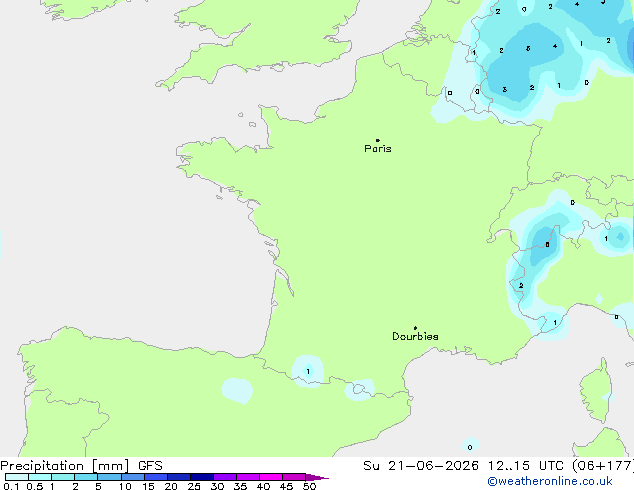
Task: Pick the 10–15 mm legend swatch
Action: coord(133,477)
